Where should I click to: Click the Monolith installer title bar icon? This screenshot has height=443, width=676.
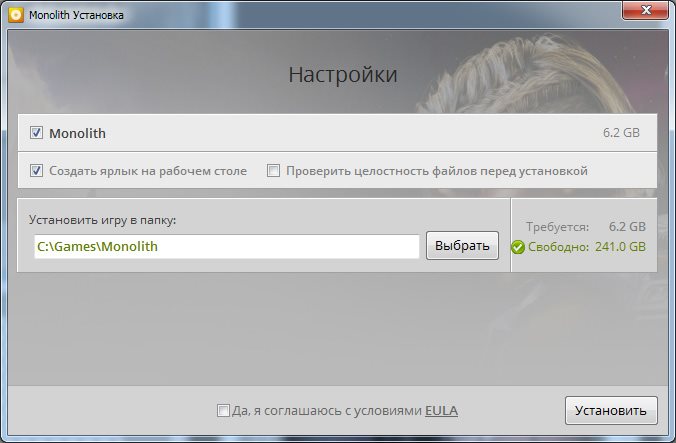coord(16,15)
